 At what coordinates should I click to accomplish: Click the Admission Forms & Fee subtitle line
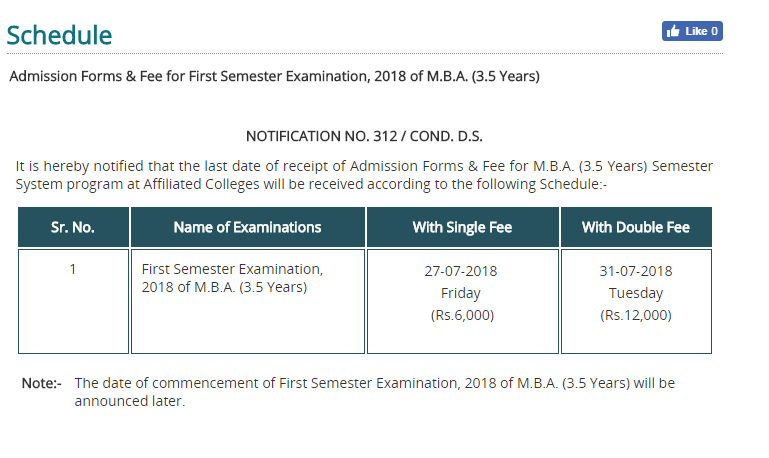pos(274,76)
